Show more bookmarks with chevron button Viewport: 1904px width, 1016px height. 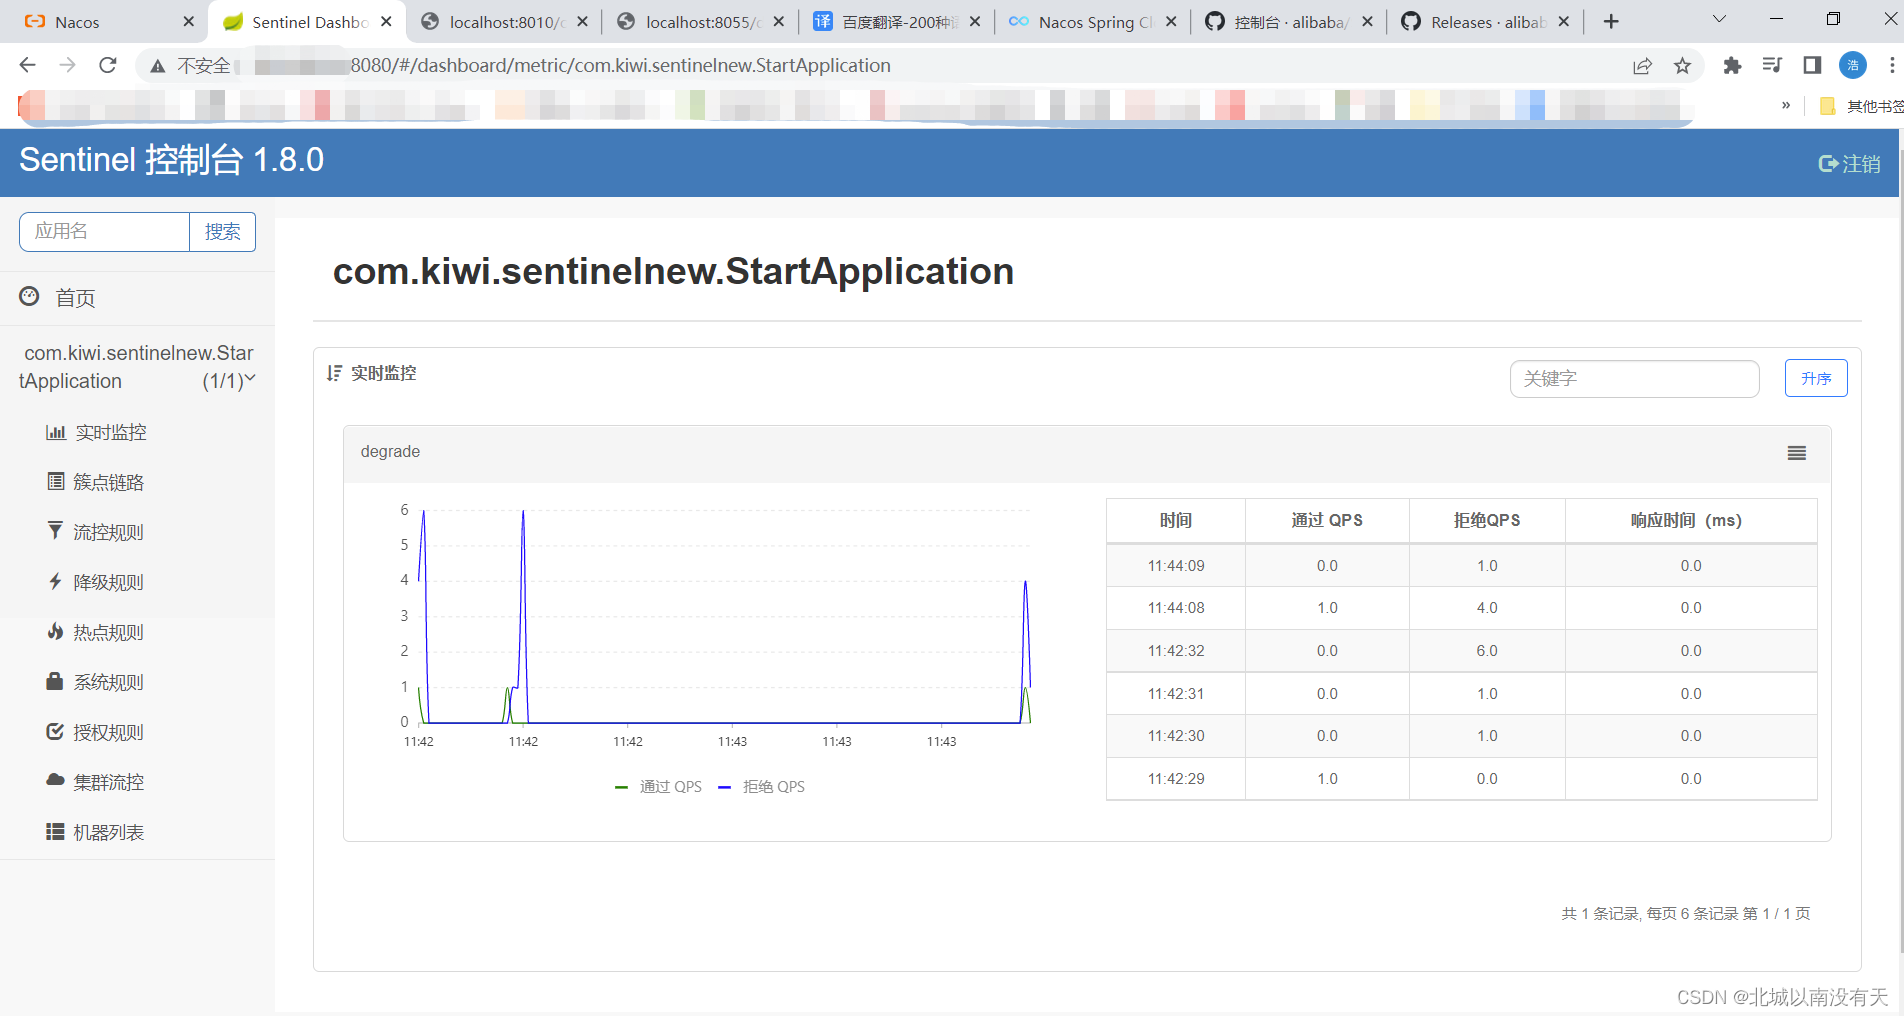coord(1786,105)
